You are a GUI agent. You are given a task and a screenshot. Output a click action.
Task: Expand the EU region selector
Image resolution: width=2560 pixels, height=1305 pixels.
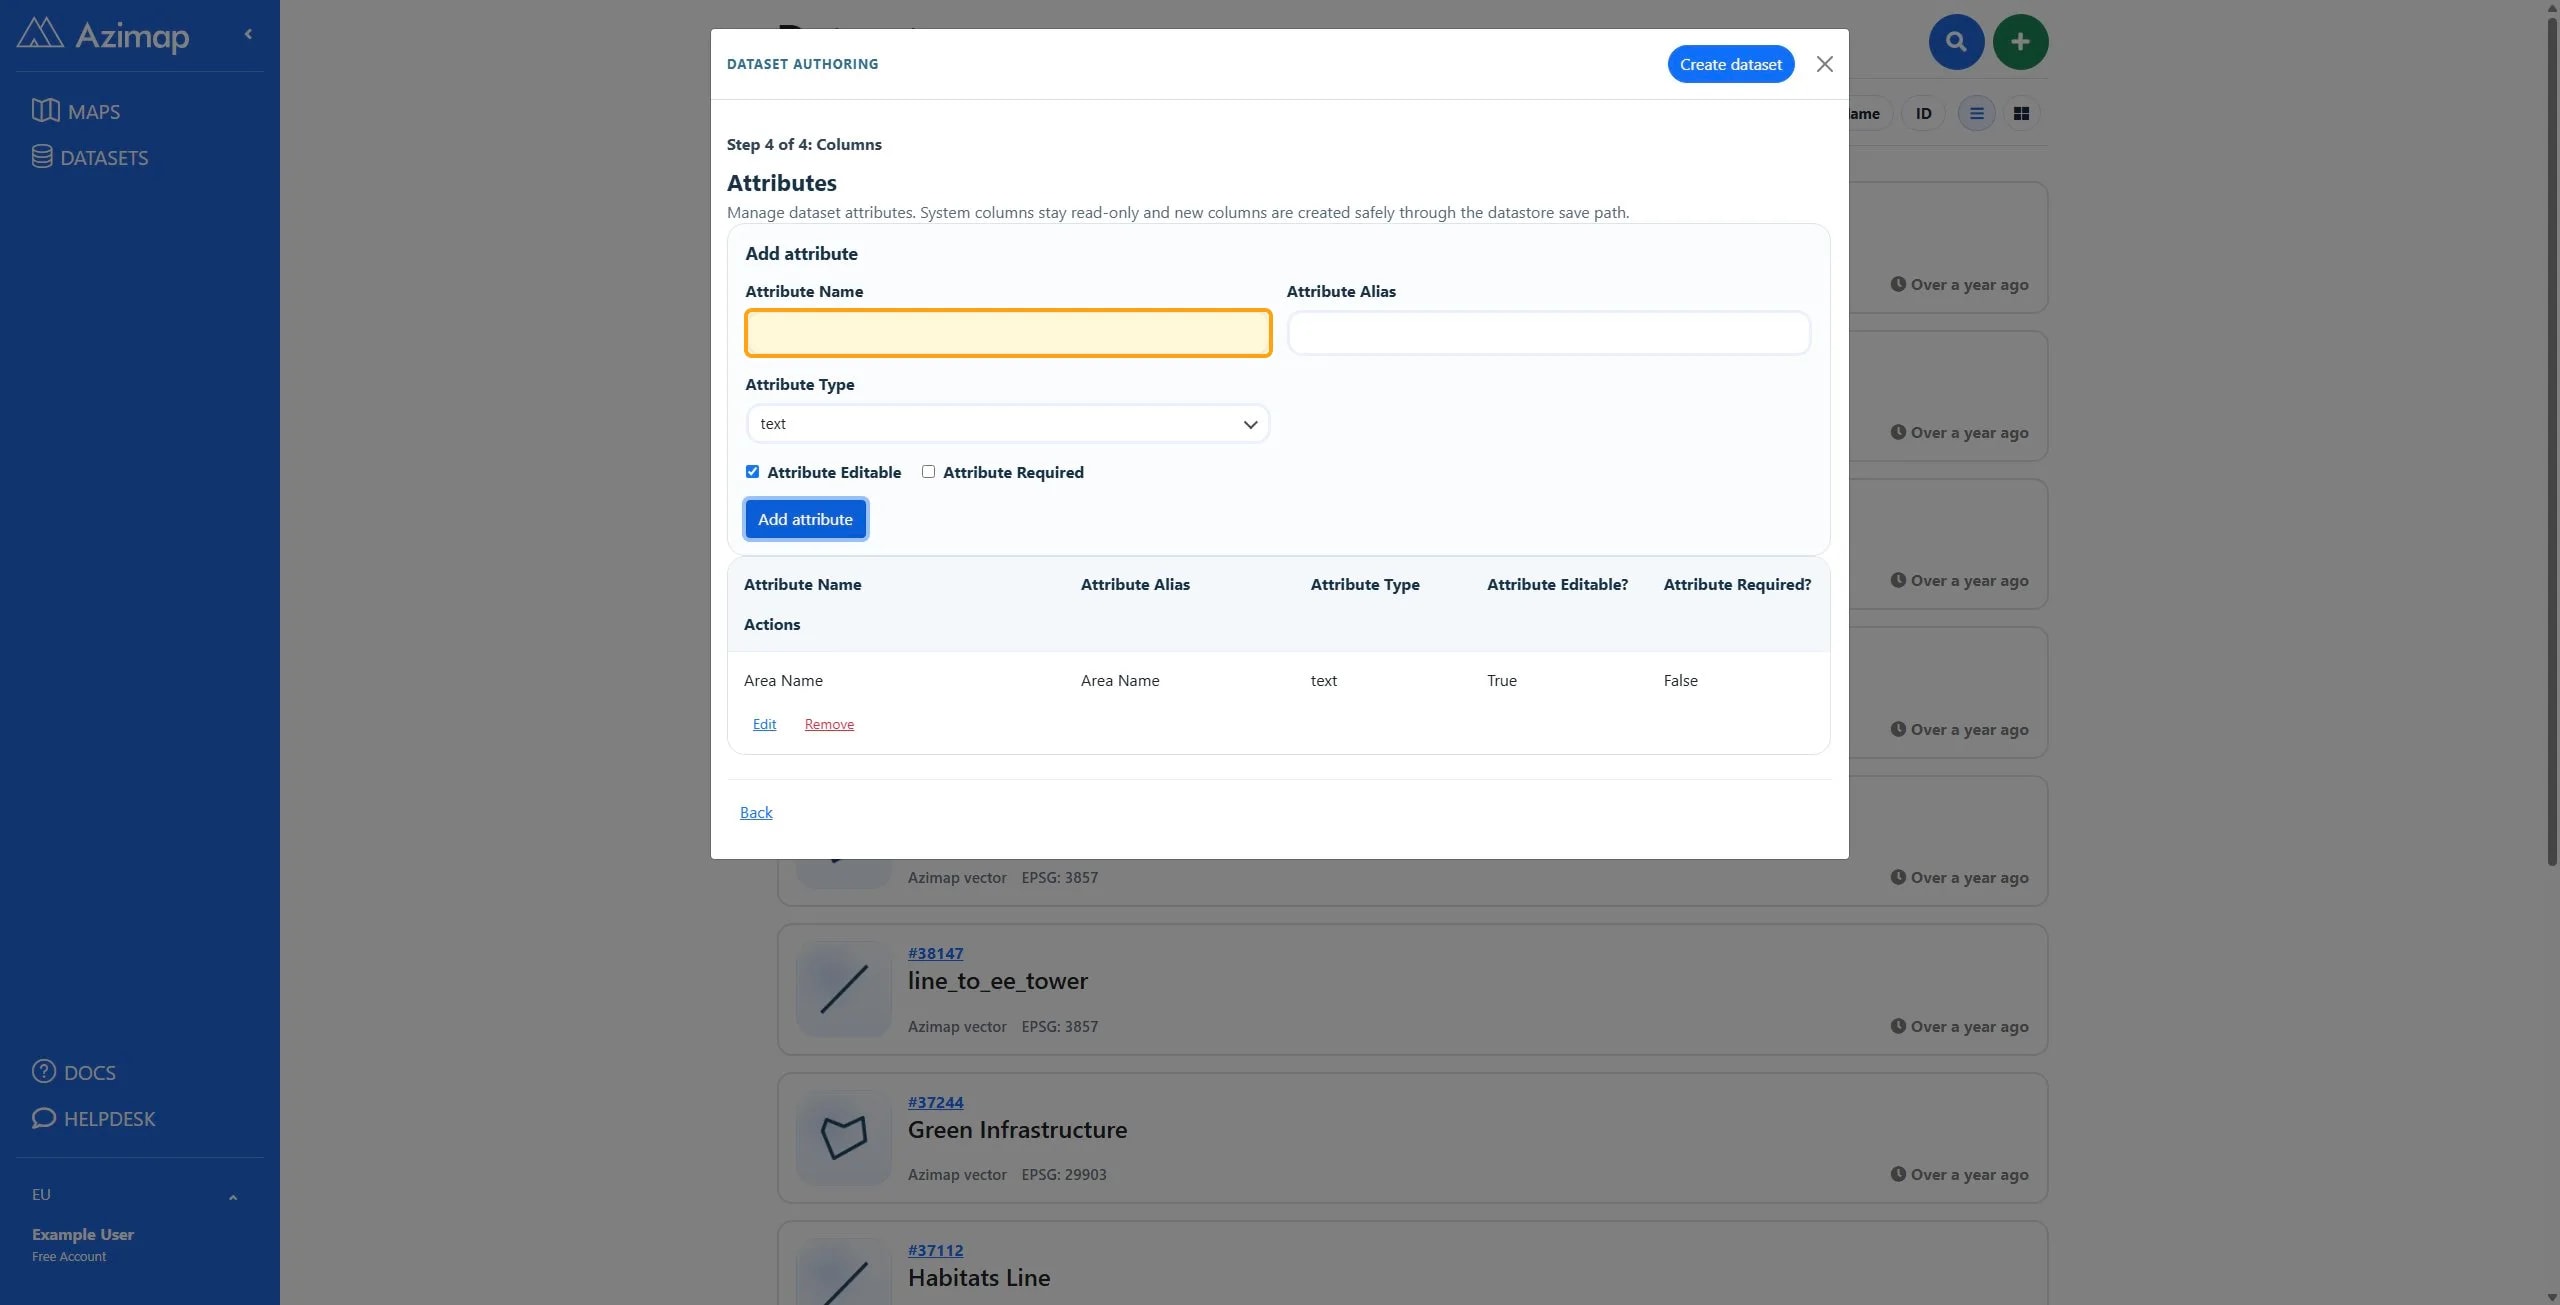click(135, 1195)
